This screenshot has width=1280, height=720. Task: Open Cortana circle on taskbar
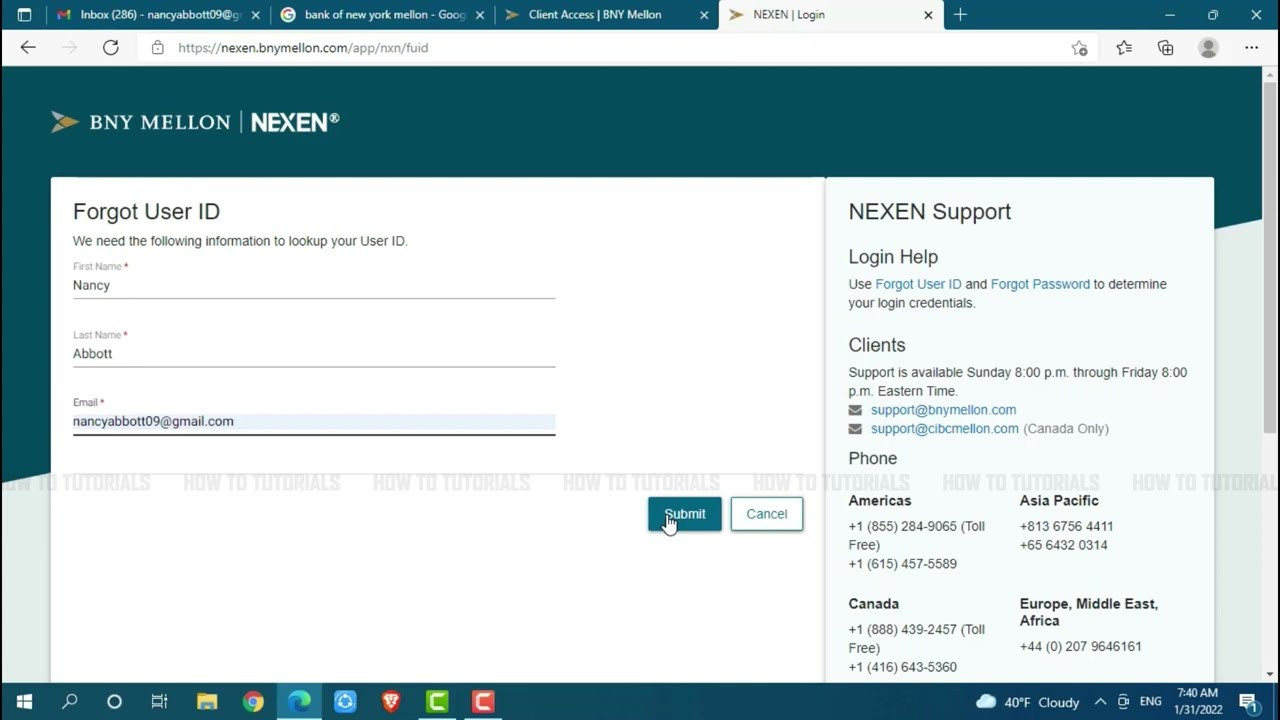click(114, 702)
